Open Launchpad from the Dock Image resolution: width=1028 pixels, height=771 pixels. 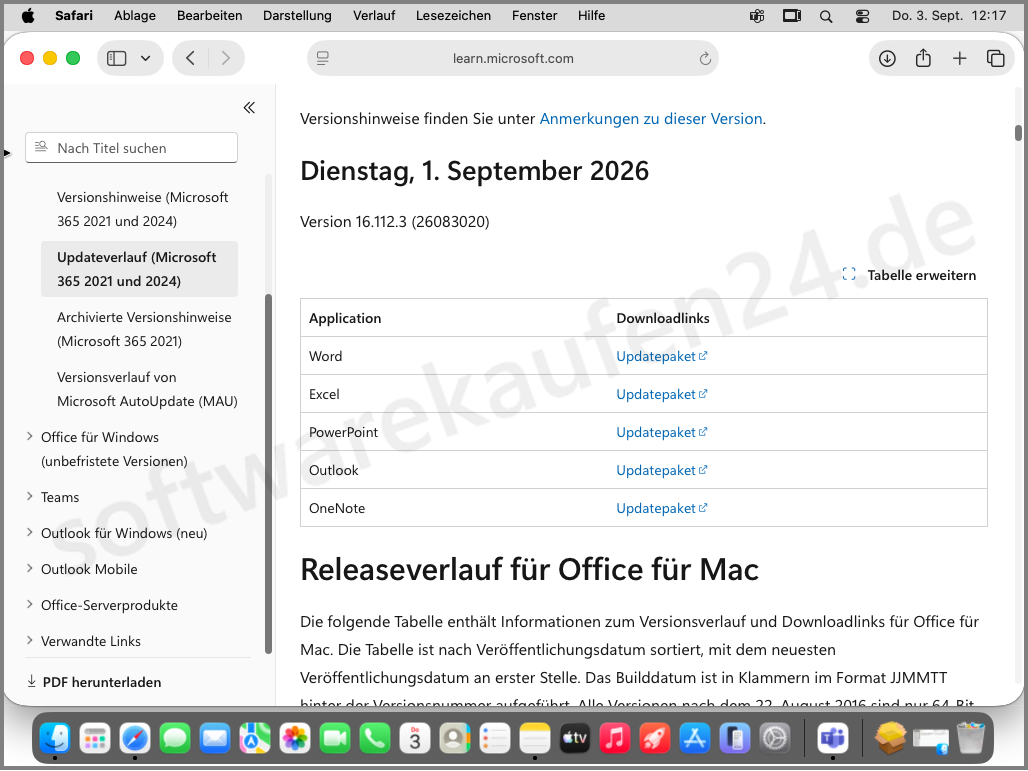(95, 739)
